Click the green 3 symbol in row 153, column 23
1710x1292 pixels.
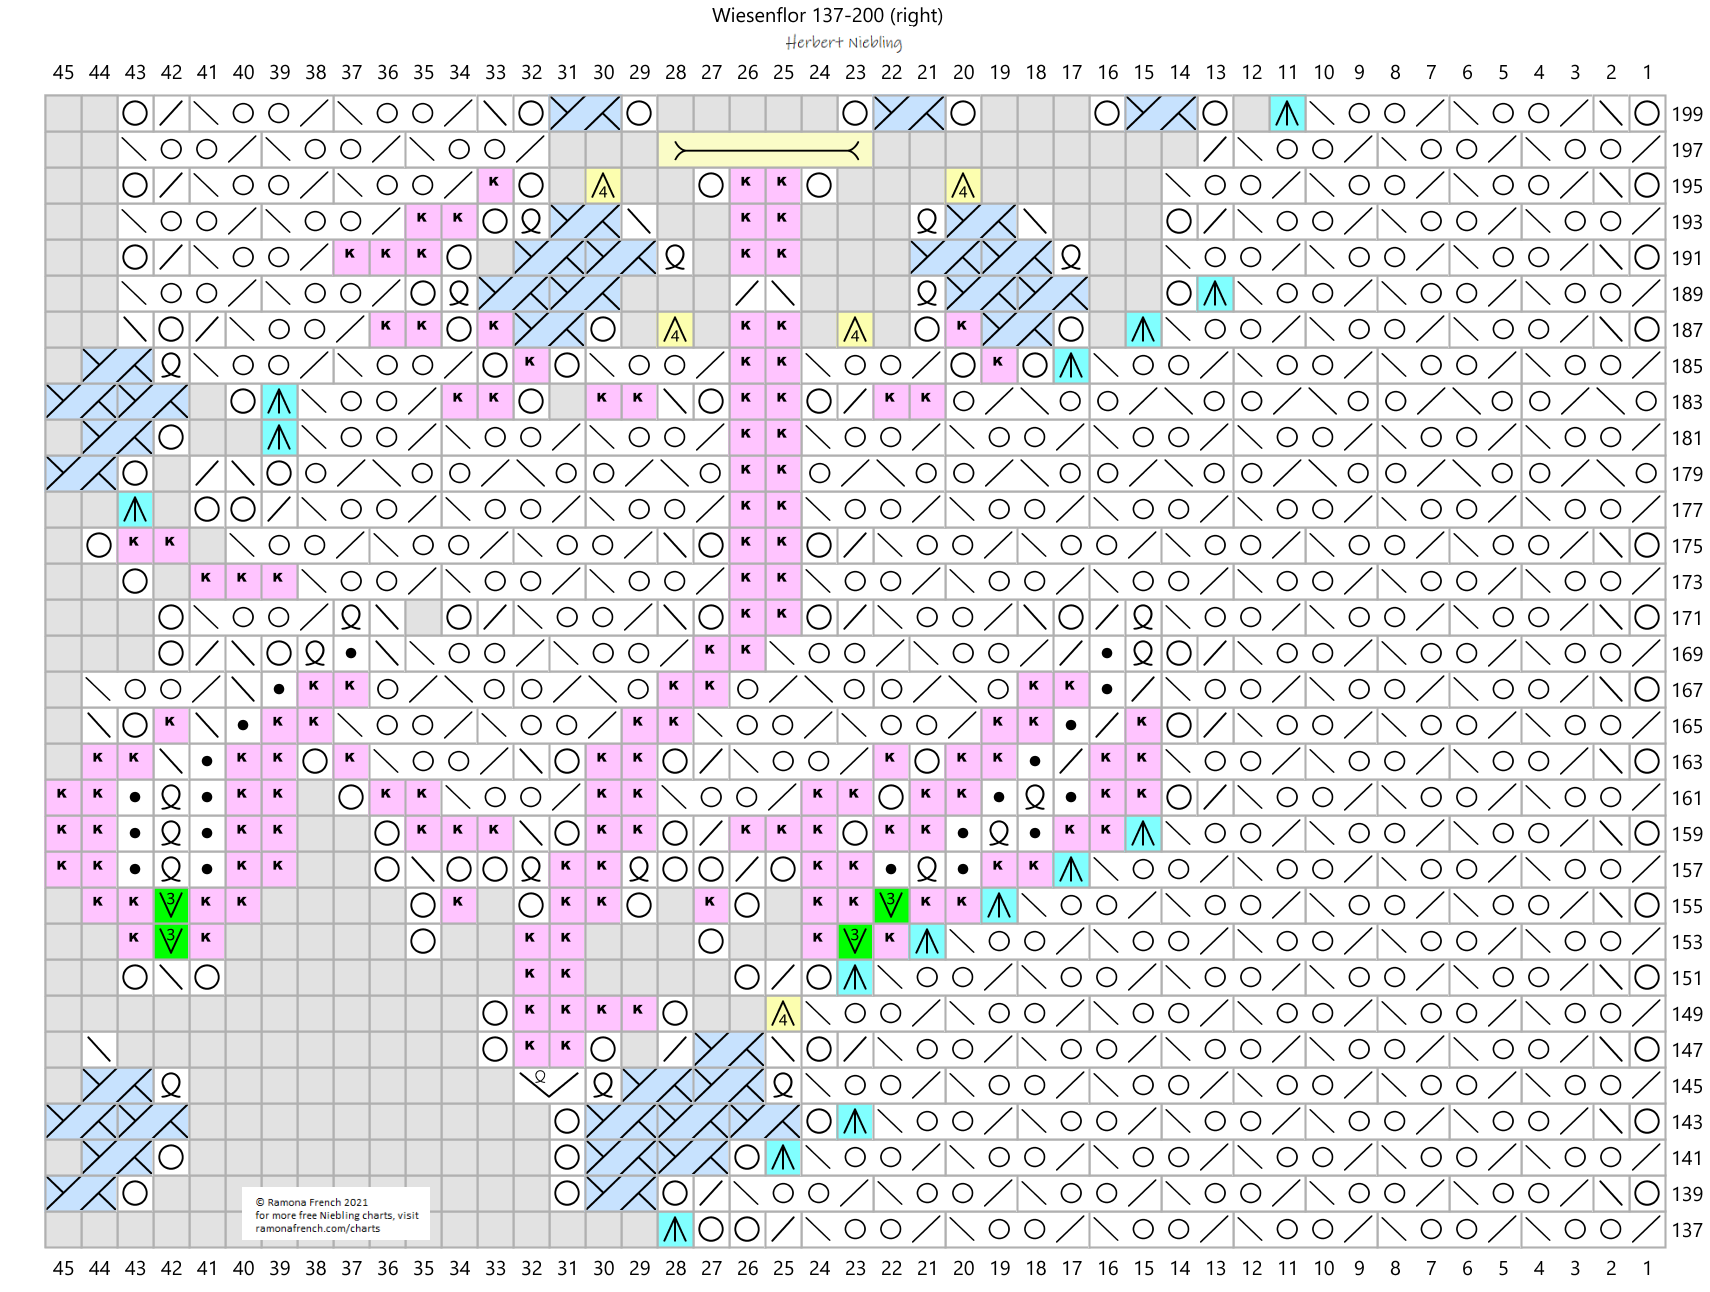tap(855, 942)
